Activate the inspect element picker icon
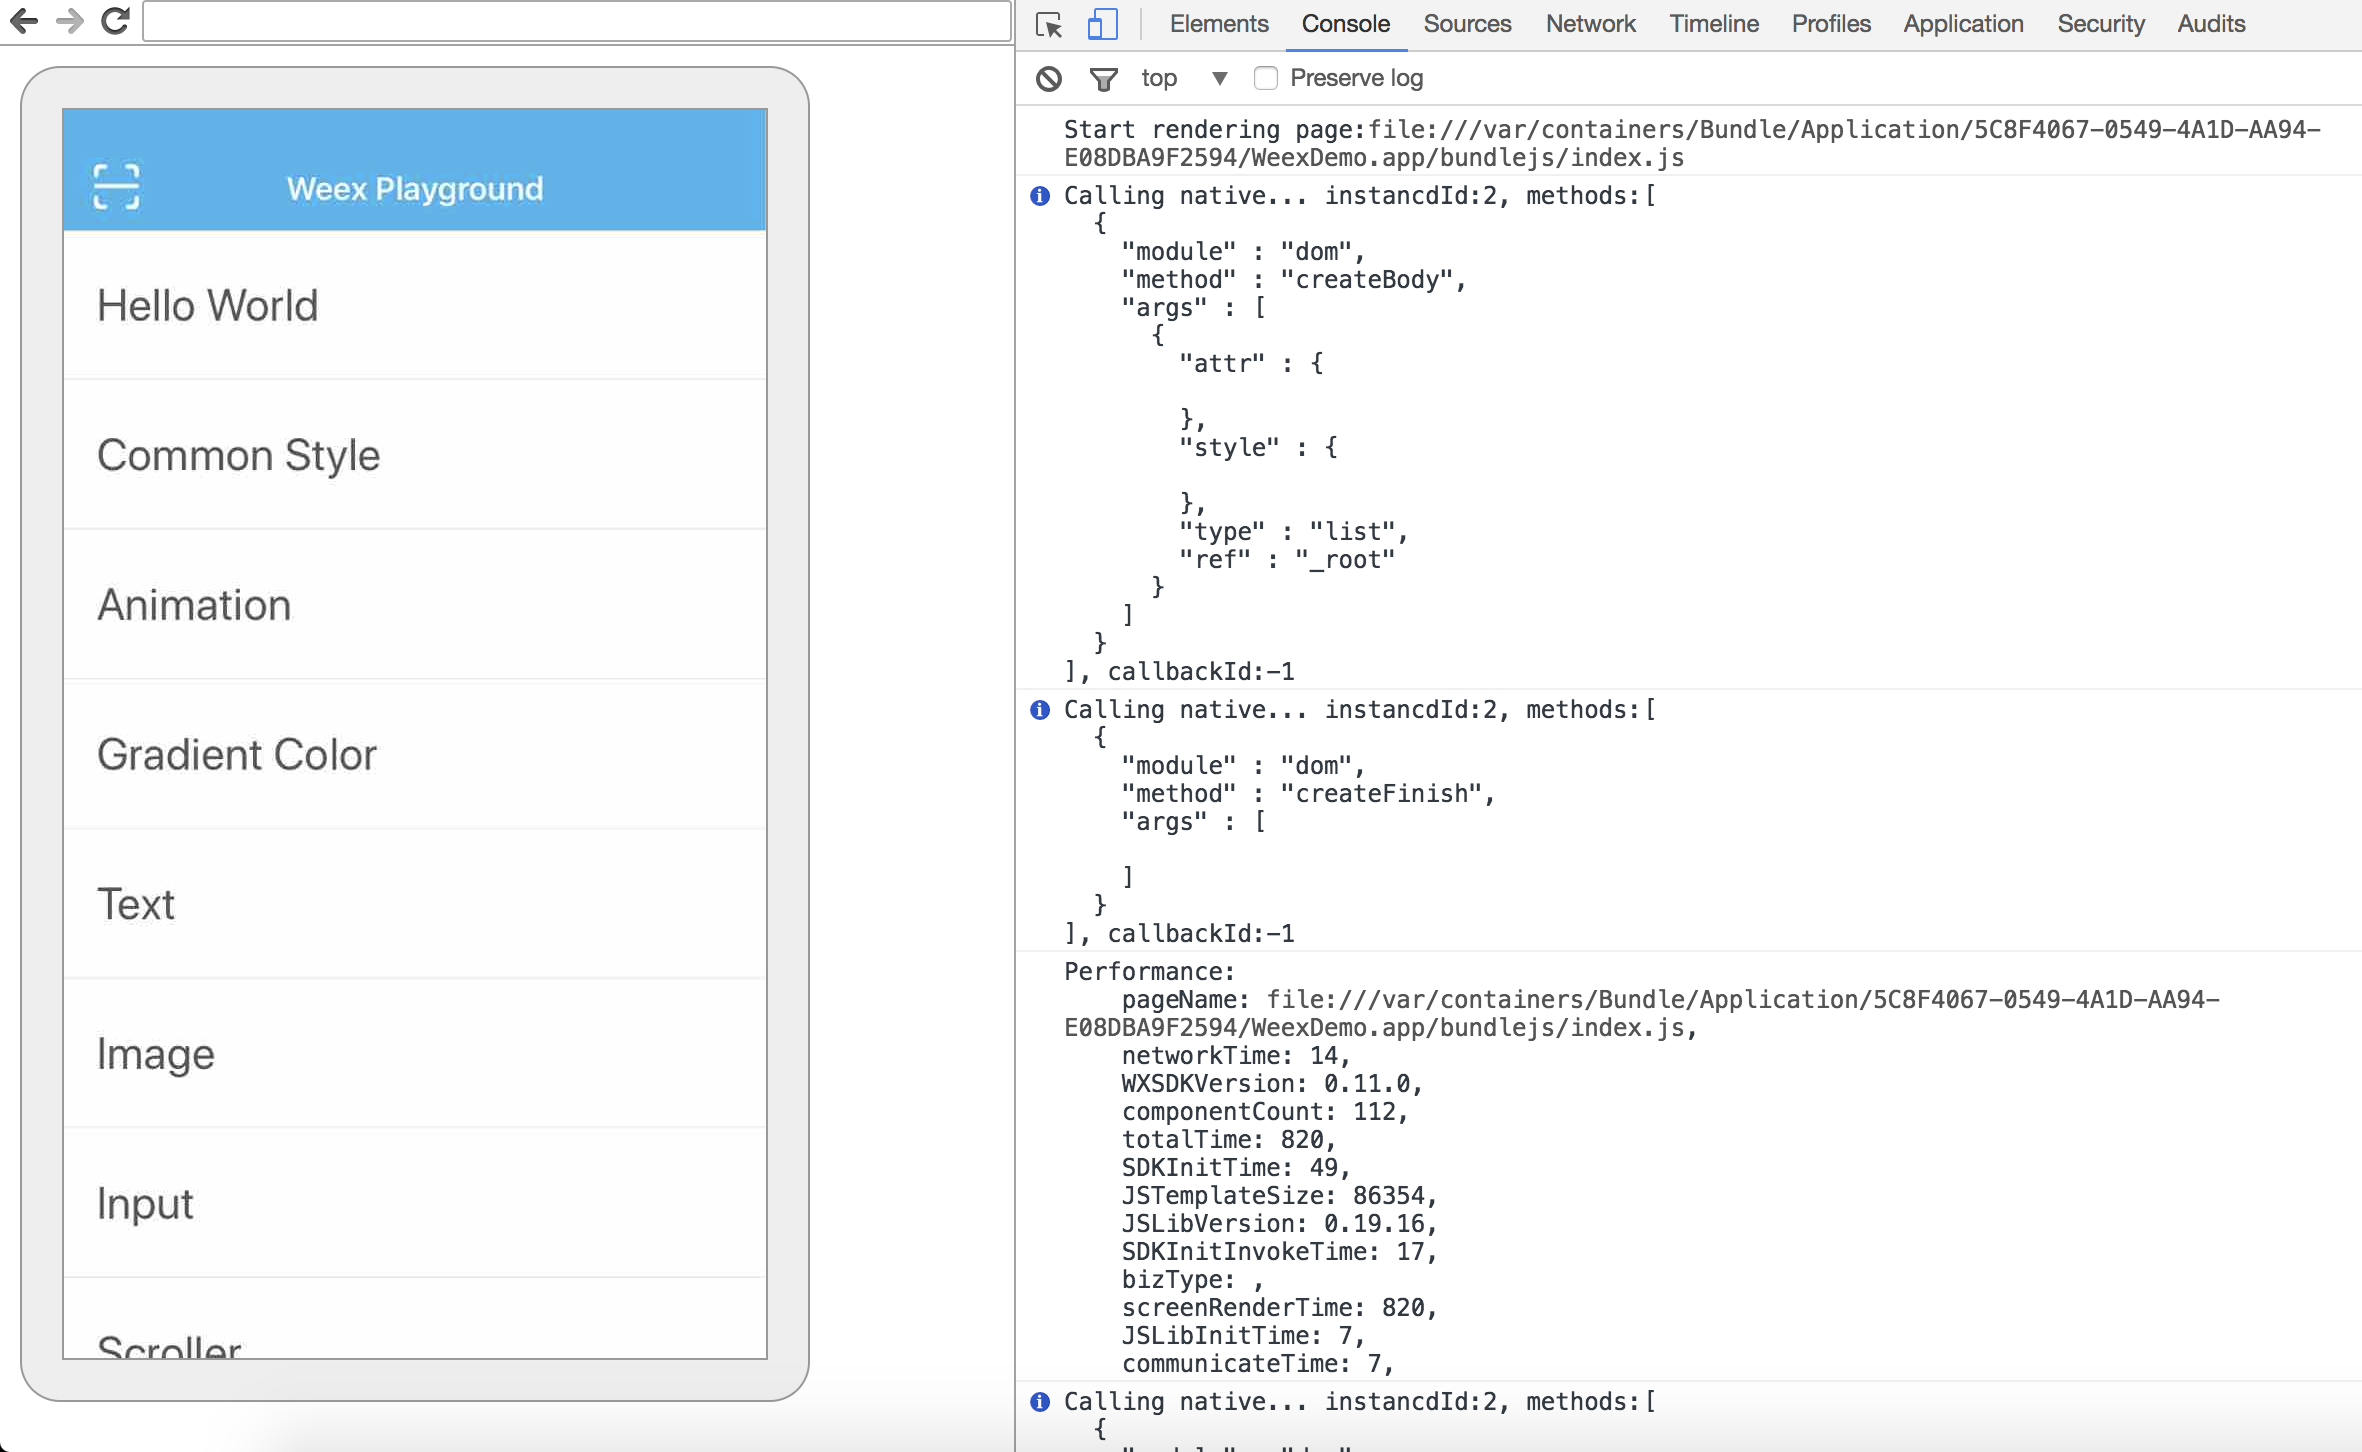 [x=1049, y=24]
